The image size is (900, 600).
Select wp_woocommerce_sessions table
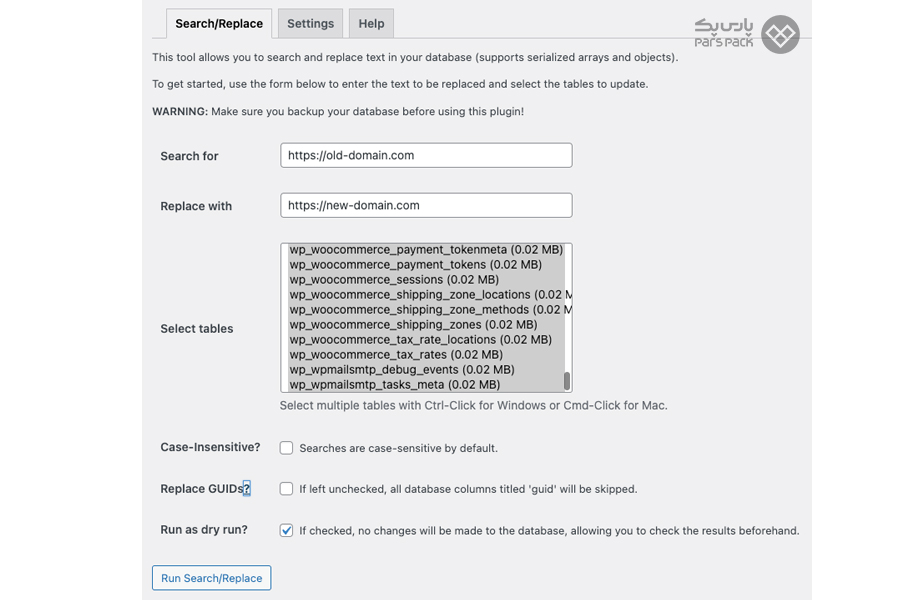(x=426, y=280)
